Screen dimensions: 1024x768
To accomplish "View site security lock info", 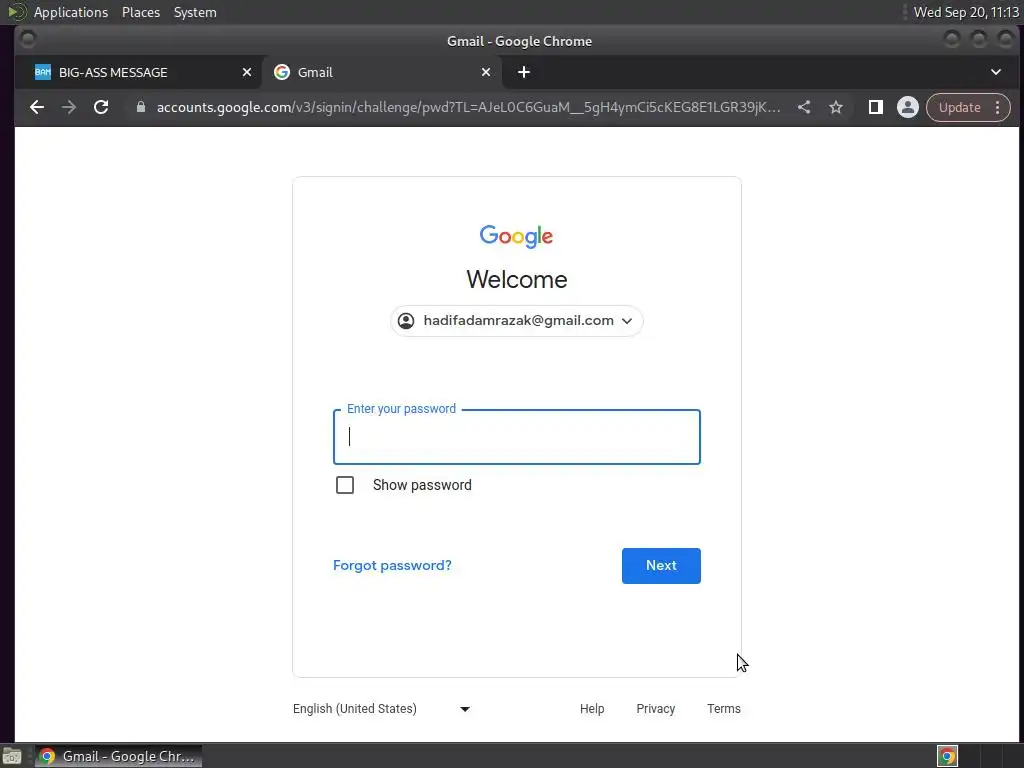I will (x=140, y=107).
